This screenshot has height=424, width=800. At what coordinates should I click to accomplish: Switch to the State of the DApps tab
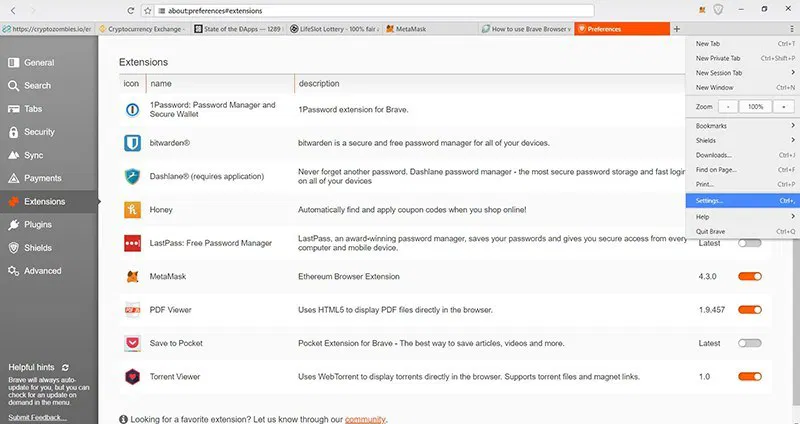[x=238, y=29]
